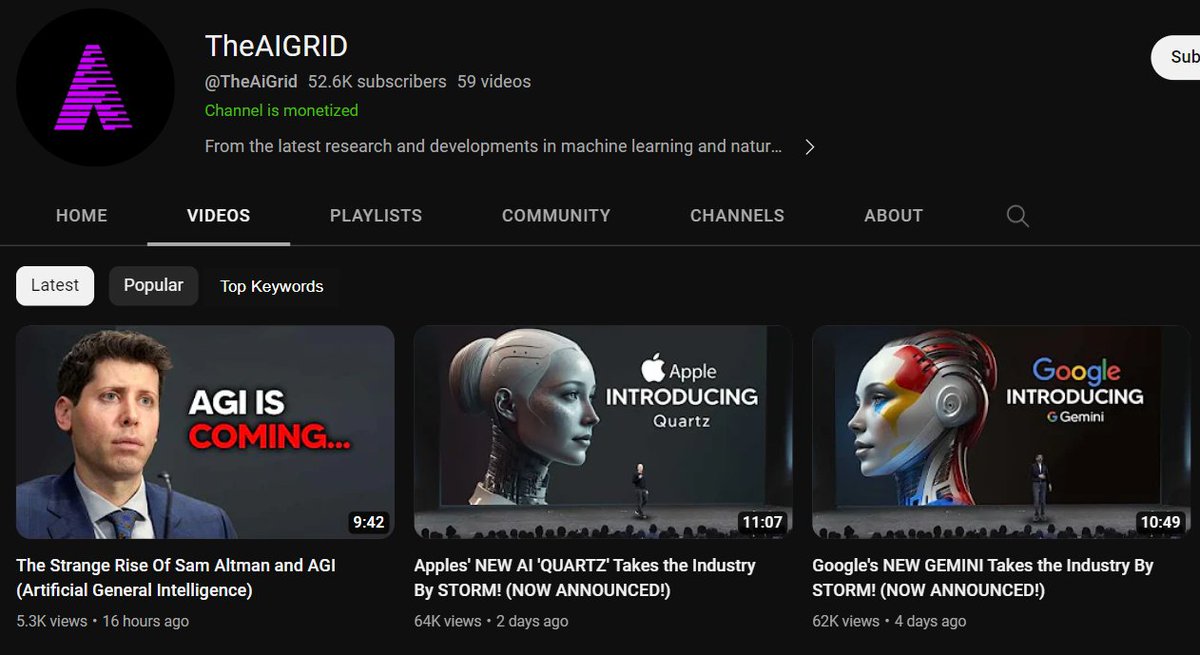Go to the COMMUNITY tab
The image size is (1200, 655).
(556, 216)
